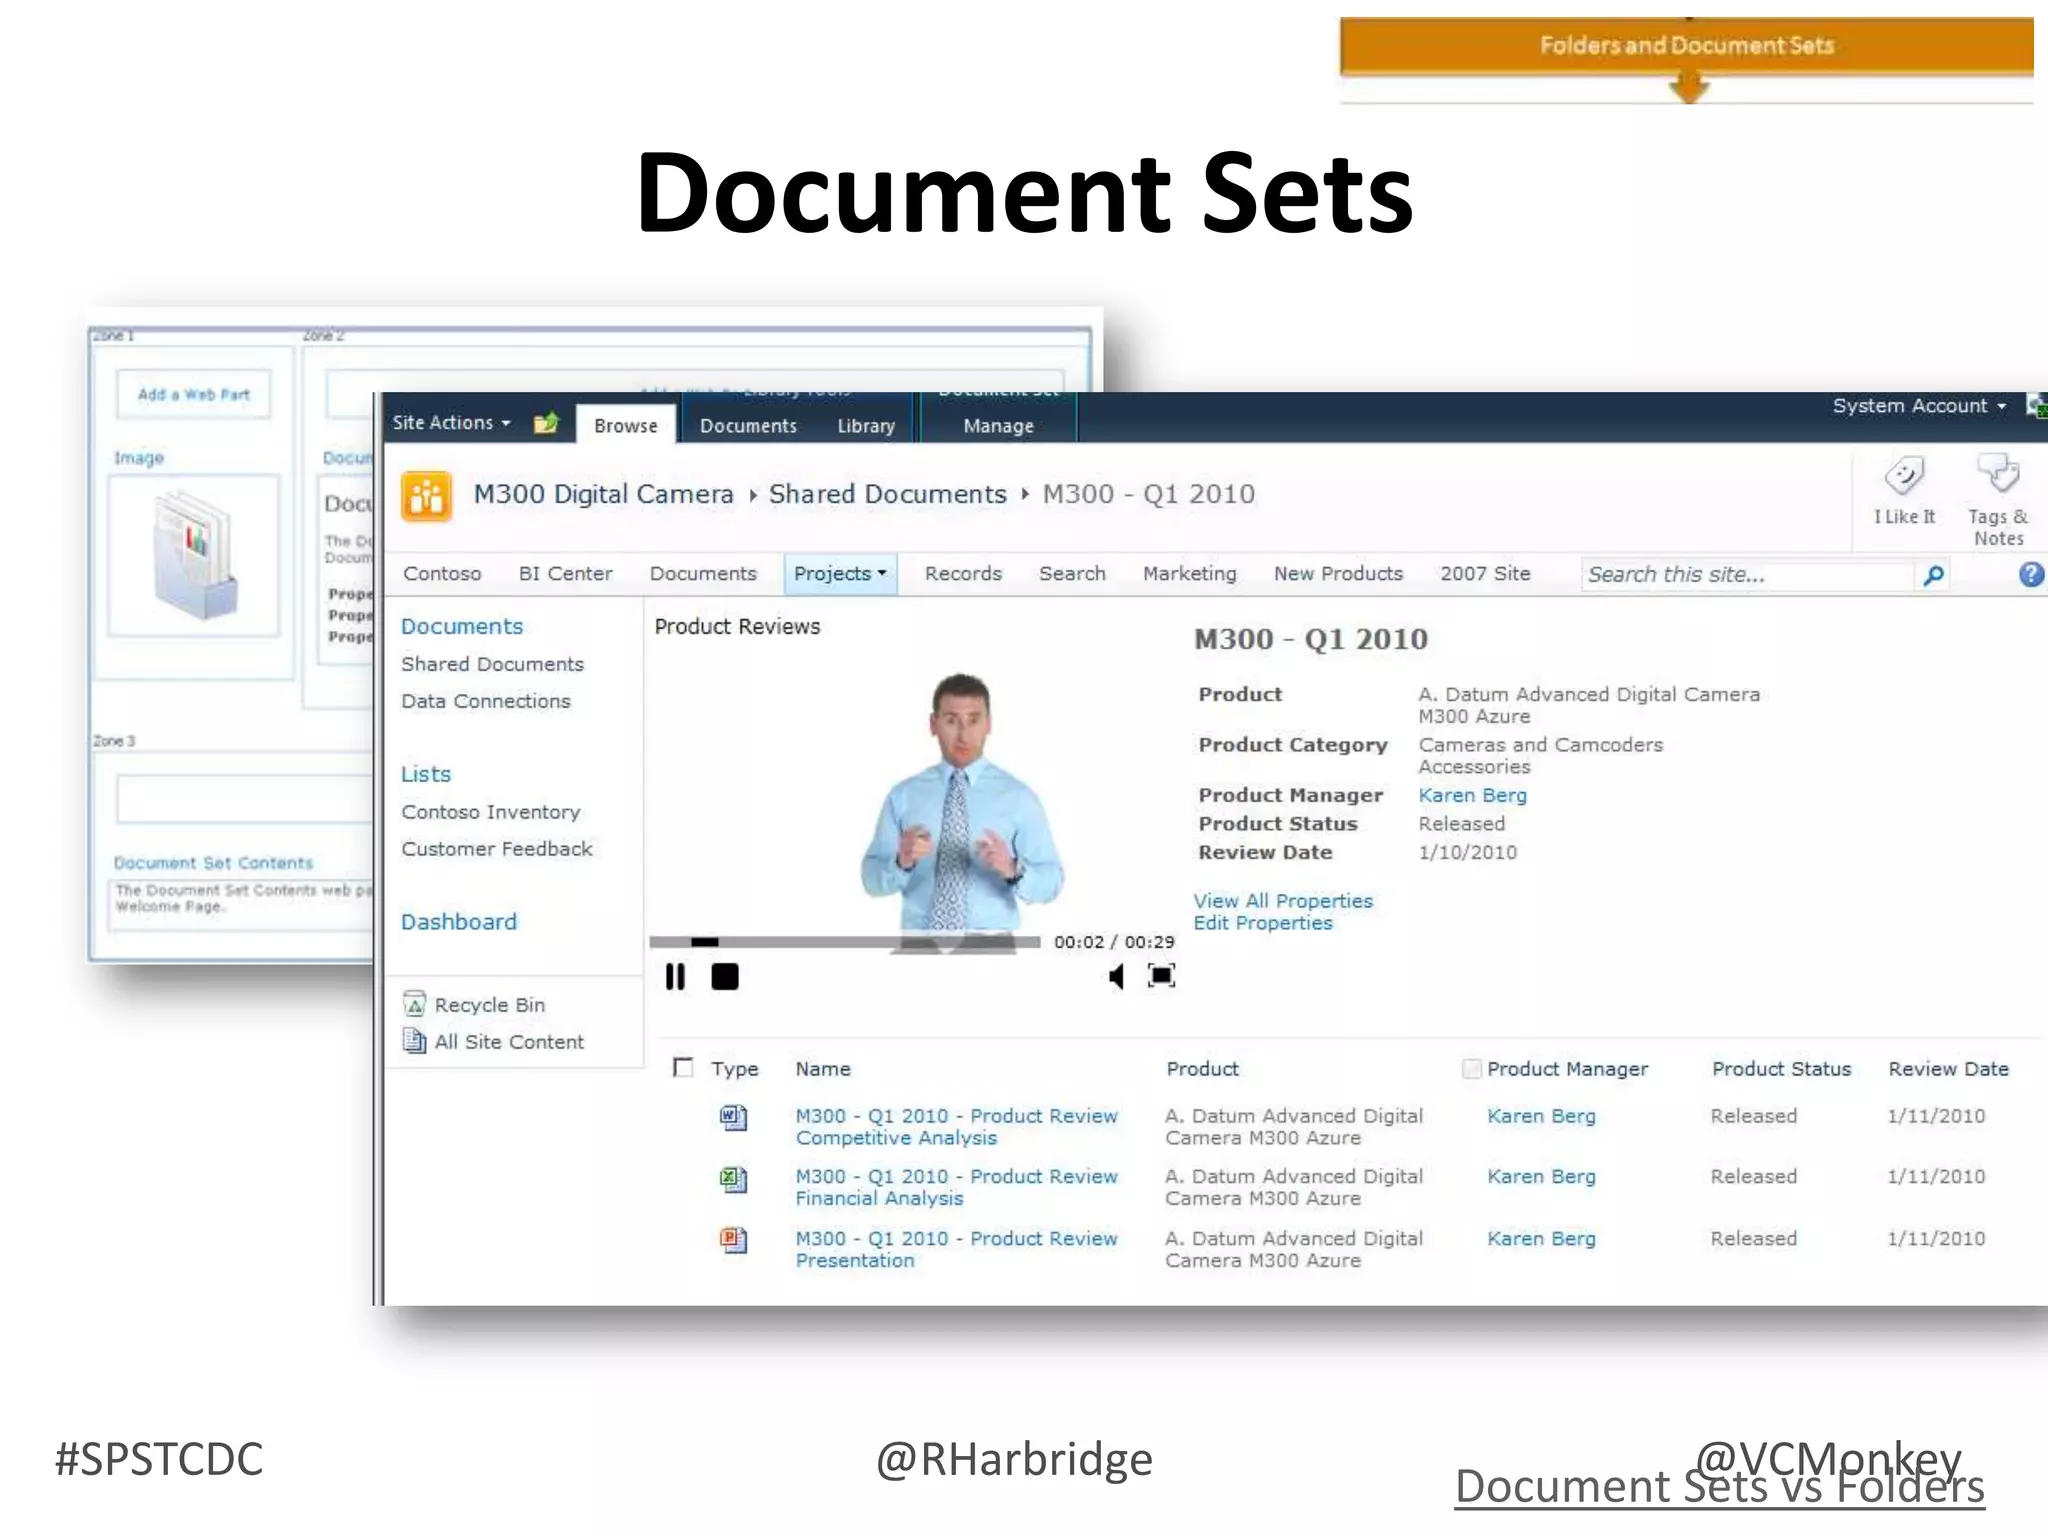Switch video to full screen

1161,976
